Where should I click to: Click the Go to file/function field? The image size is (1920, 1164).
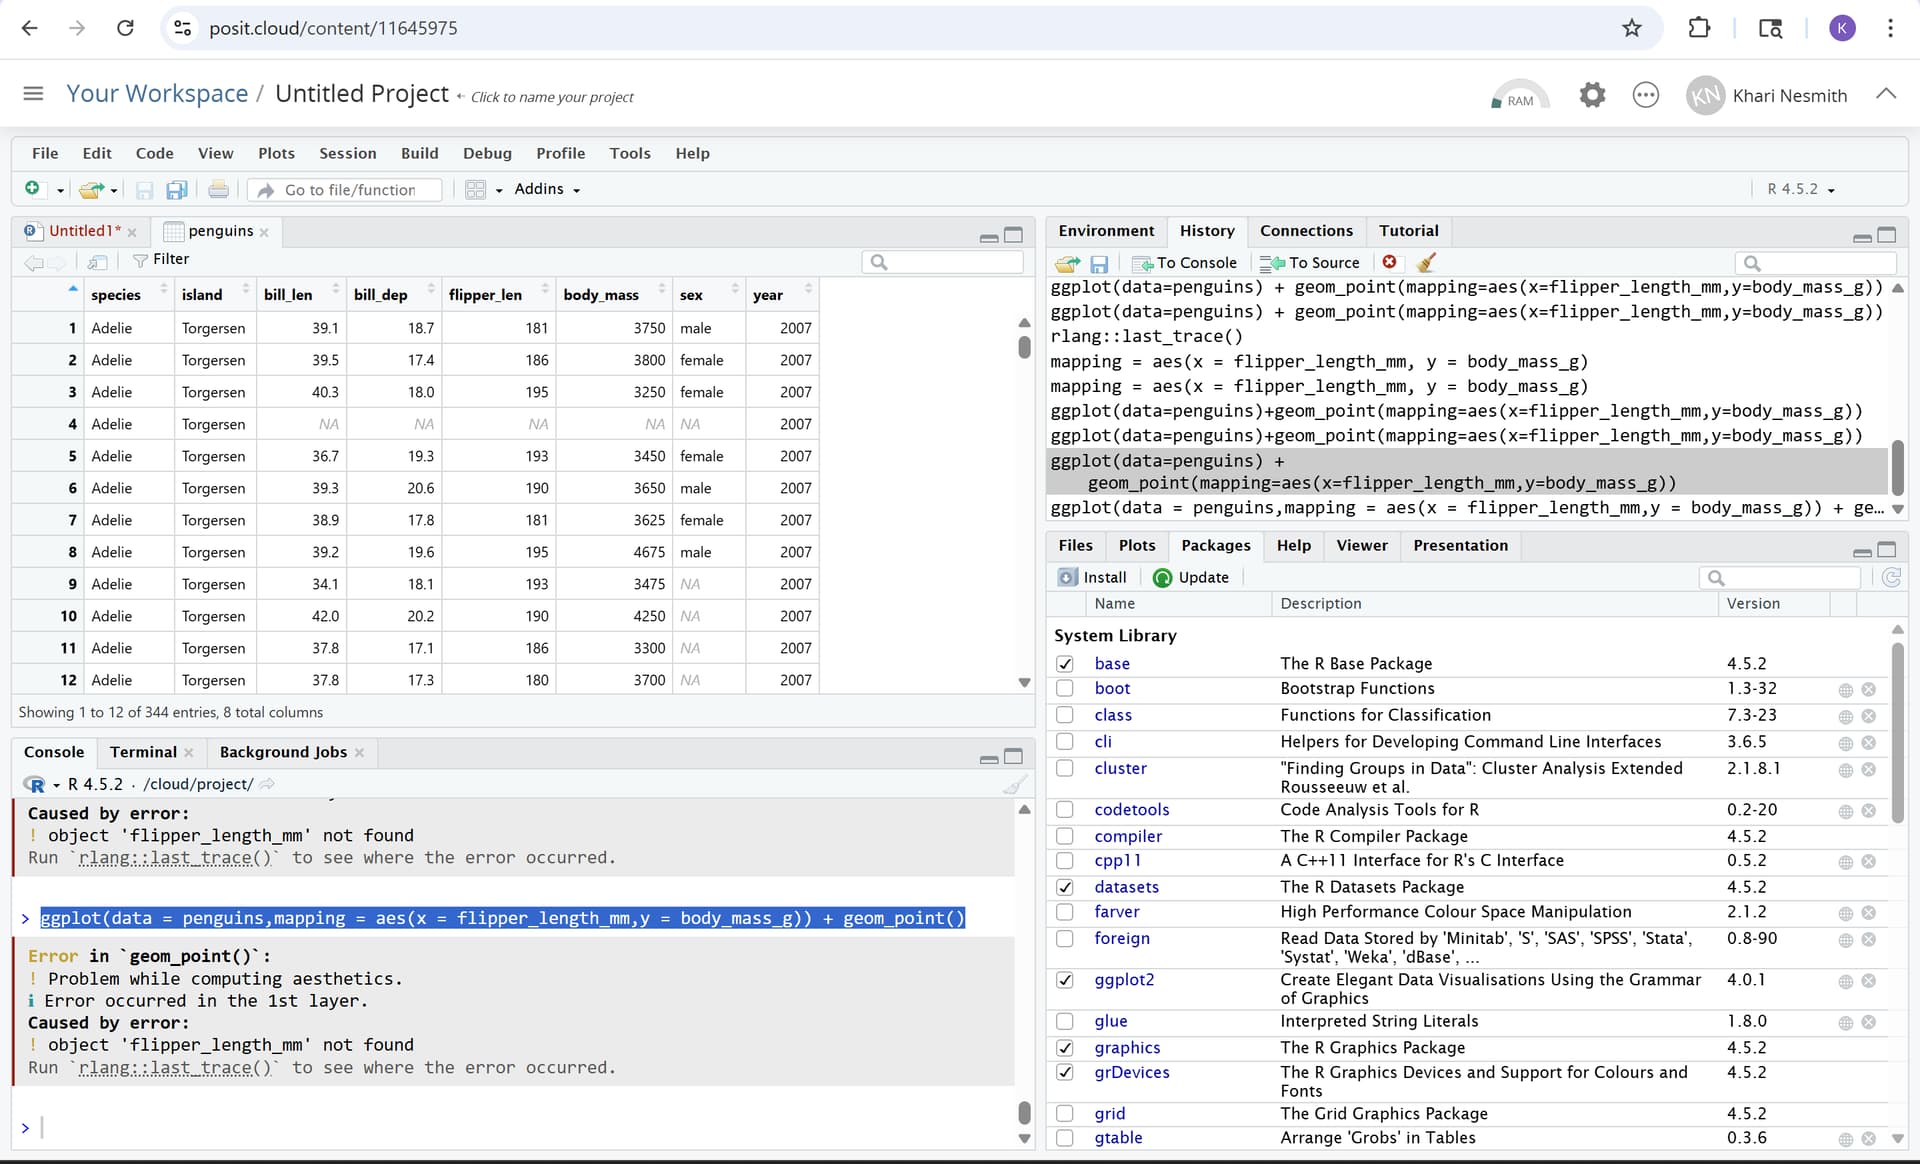(x=345, y=190)
